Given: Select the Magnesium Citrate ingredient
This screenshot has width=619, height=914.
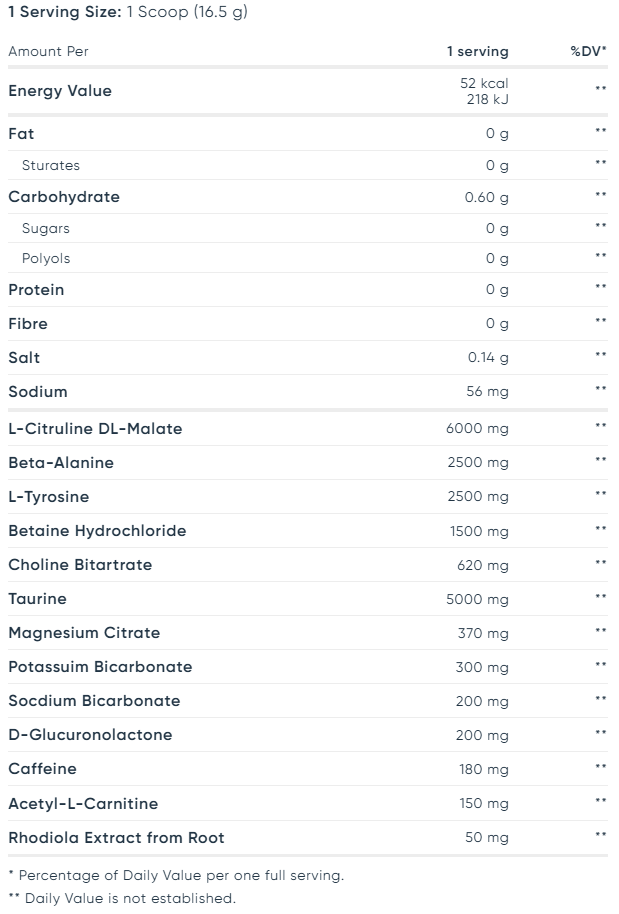Looking at the screenshot, I should (x=84, y=633).
